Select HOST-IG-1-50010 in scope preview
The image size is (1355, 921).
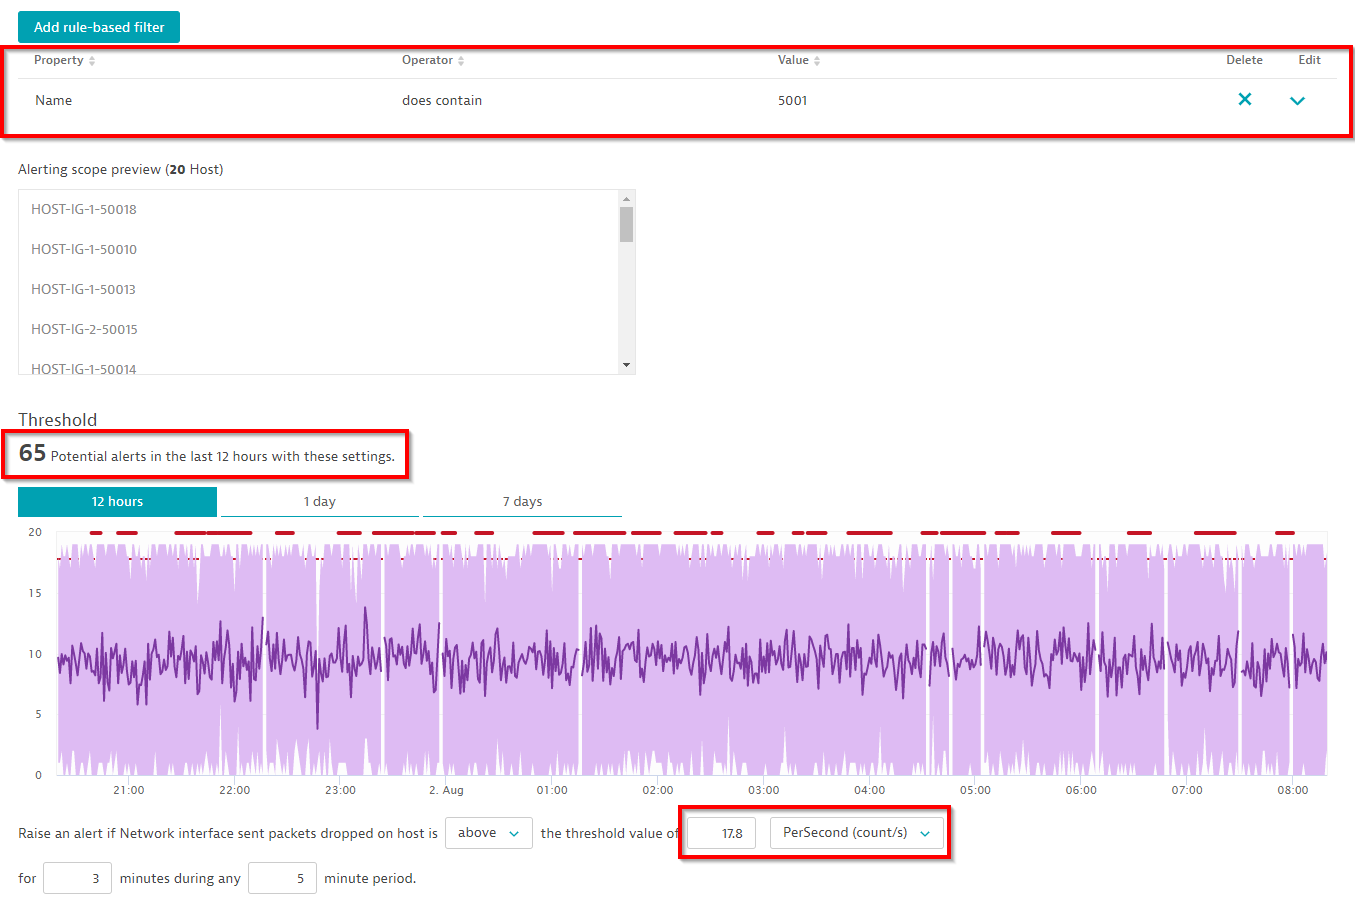pyautogui.click(x=84, y=249)
